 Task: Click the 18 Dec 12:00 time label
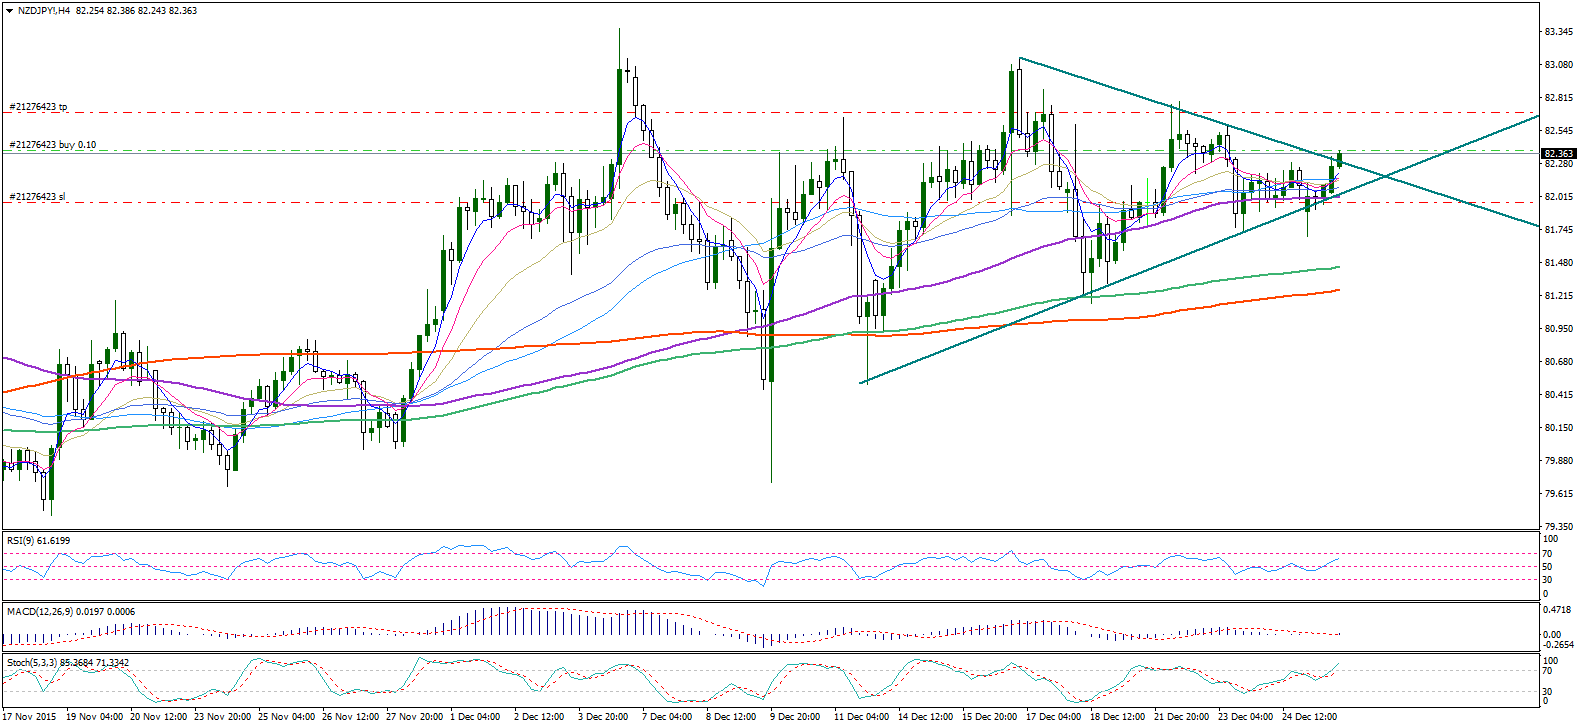1118,717
